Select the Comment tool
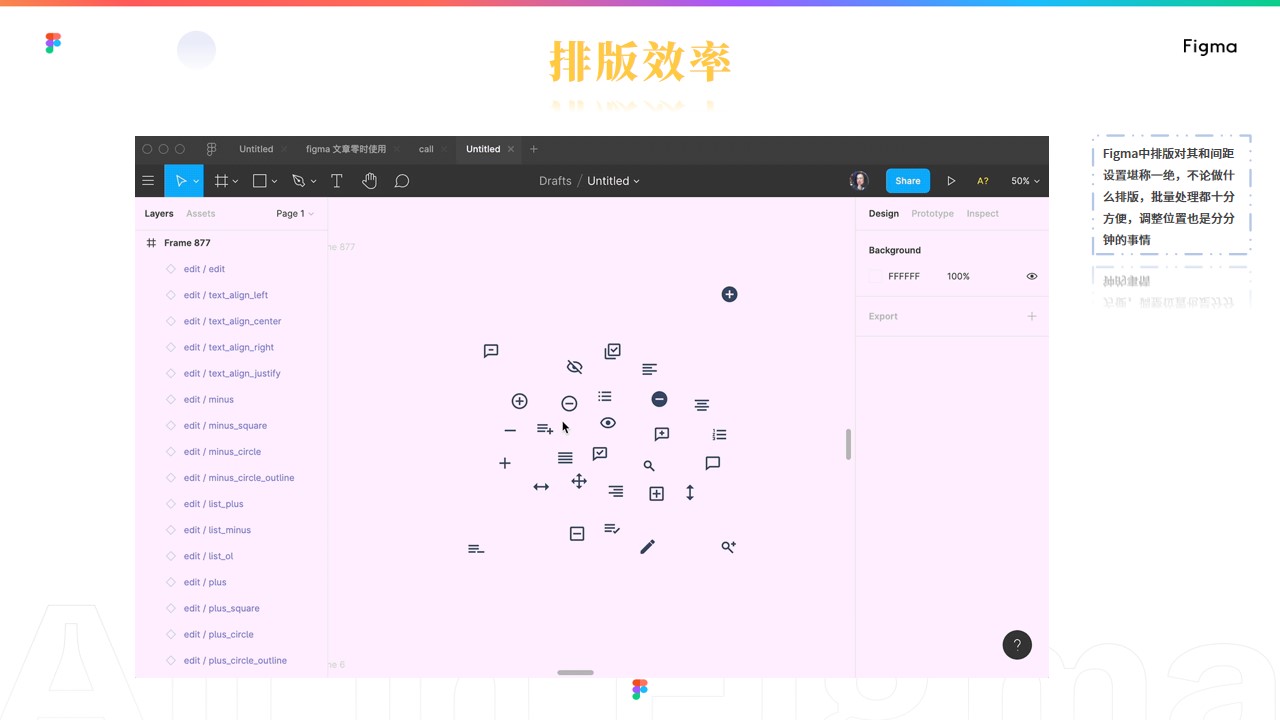This screenshot has height=720, width=1280. (402, 181)
